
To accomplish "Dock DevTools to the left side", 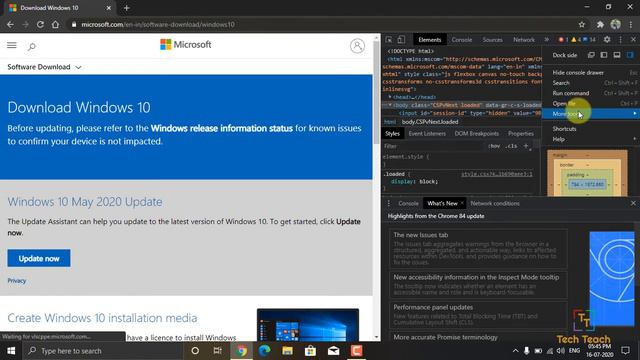I will [604, 55].
